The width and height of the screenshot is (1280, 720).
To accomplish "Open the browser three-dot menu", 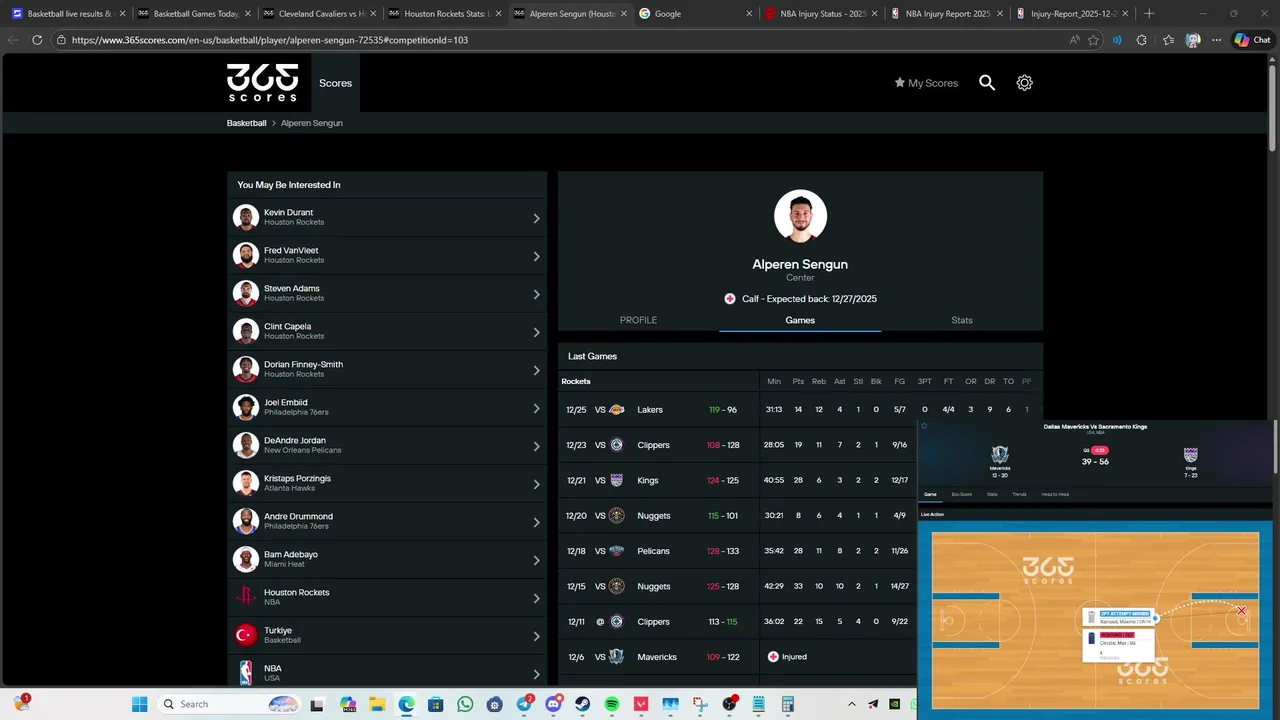I will click(1216, 40).
